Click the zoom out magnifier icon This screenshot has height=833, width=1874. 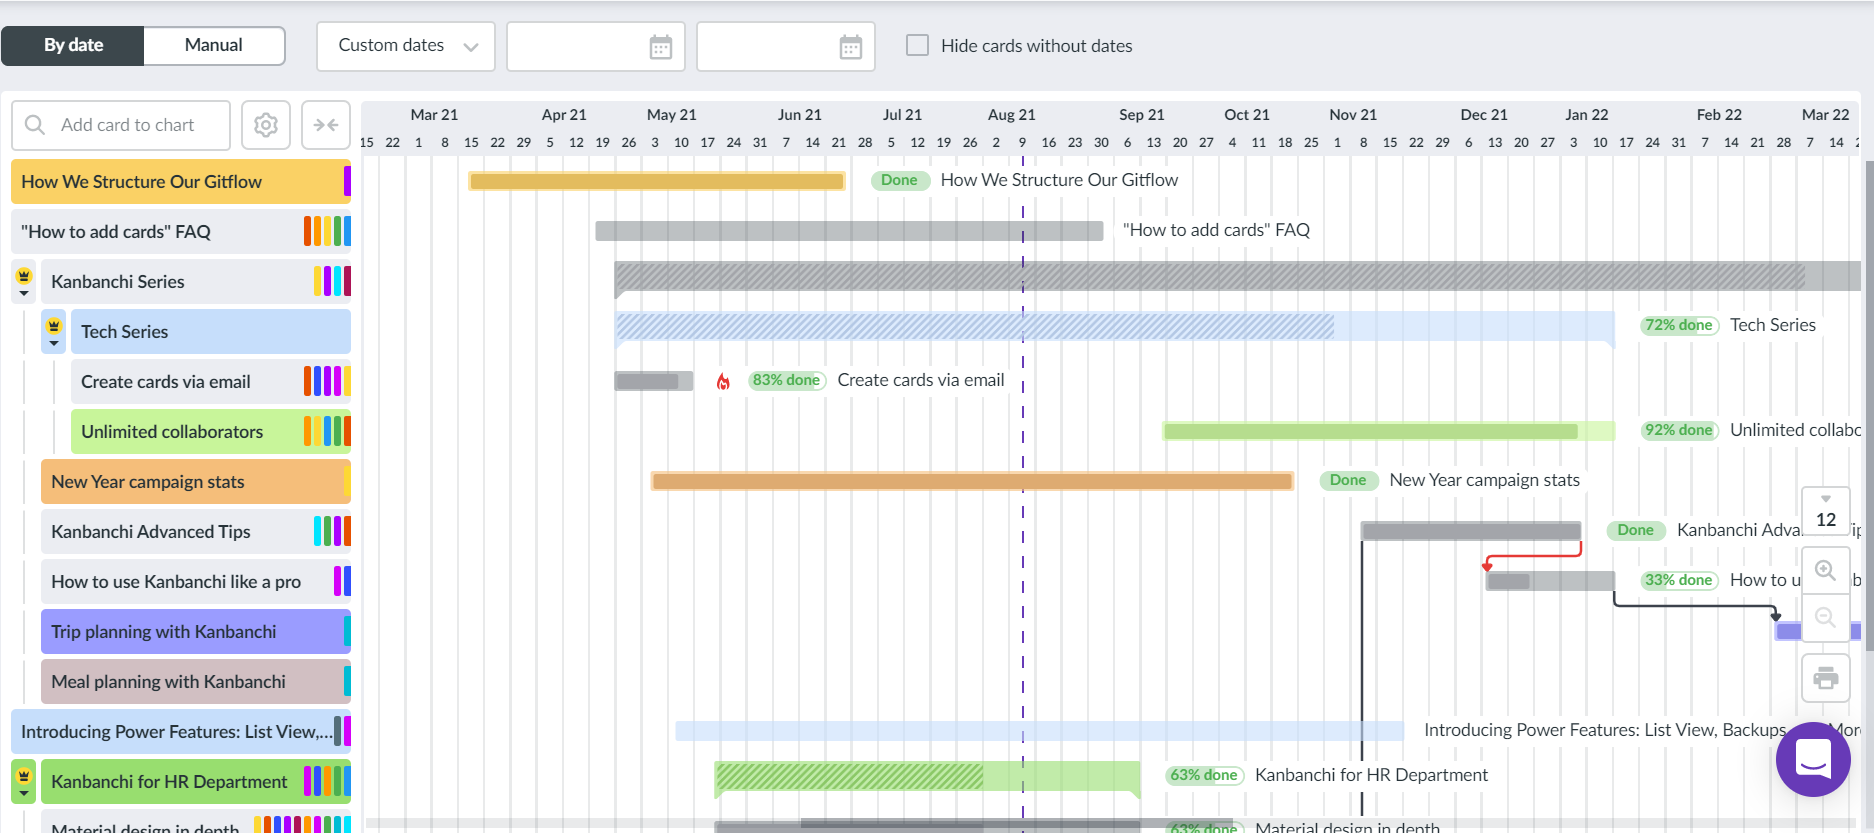[1825, 618]
